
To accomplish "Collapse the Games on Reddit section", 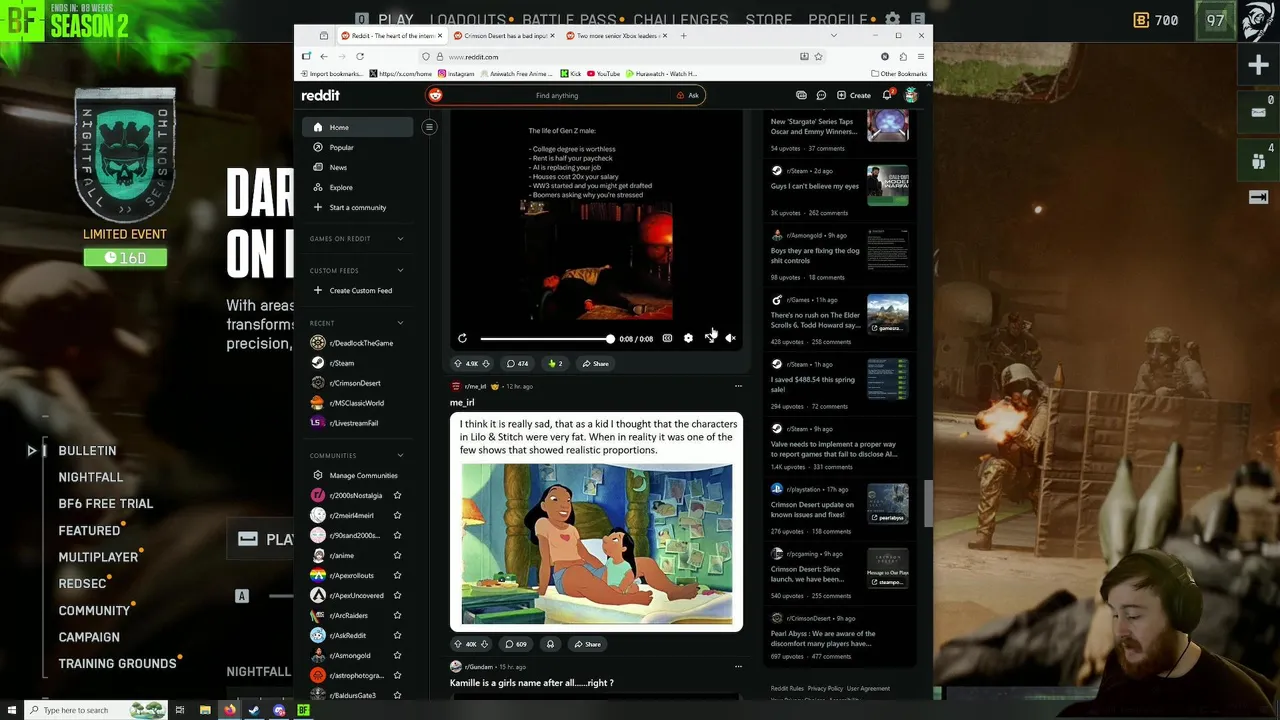I will pos(400,239).
